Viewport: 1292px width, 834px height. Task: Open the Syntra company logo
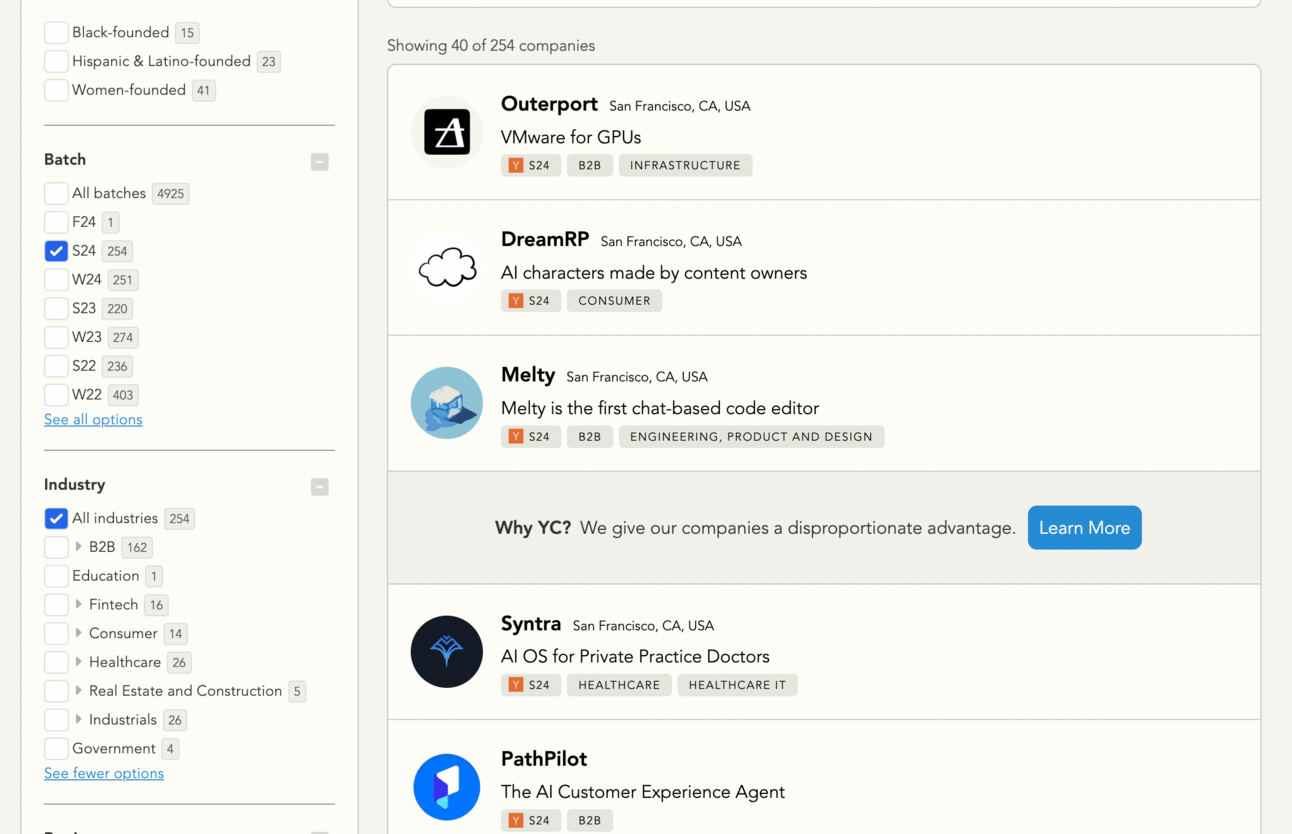click(x=447, y=652)
